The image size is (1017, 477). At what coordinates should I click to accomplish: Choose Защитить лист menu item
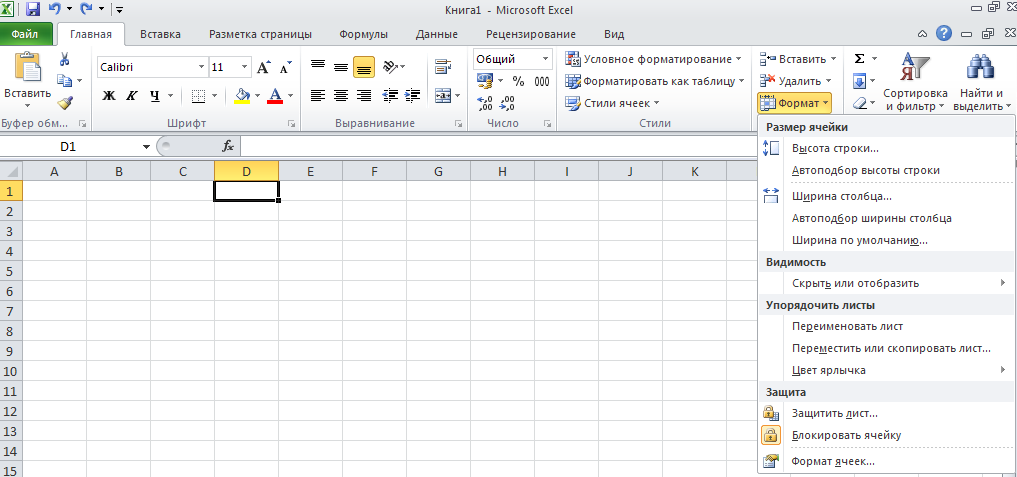885,413
